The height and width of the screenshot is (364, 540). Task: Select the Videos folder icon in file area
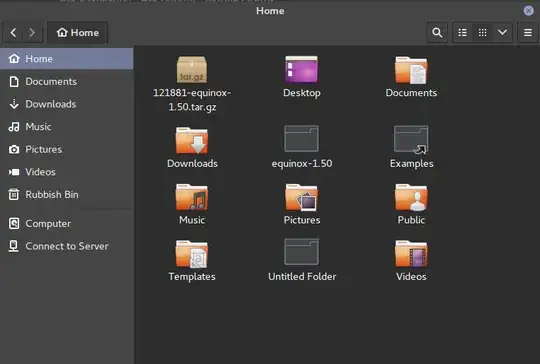411,254
